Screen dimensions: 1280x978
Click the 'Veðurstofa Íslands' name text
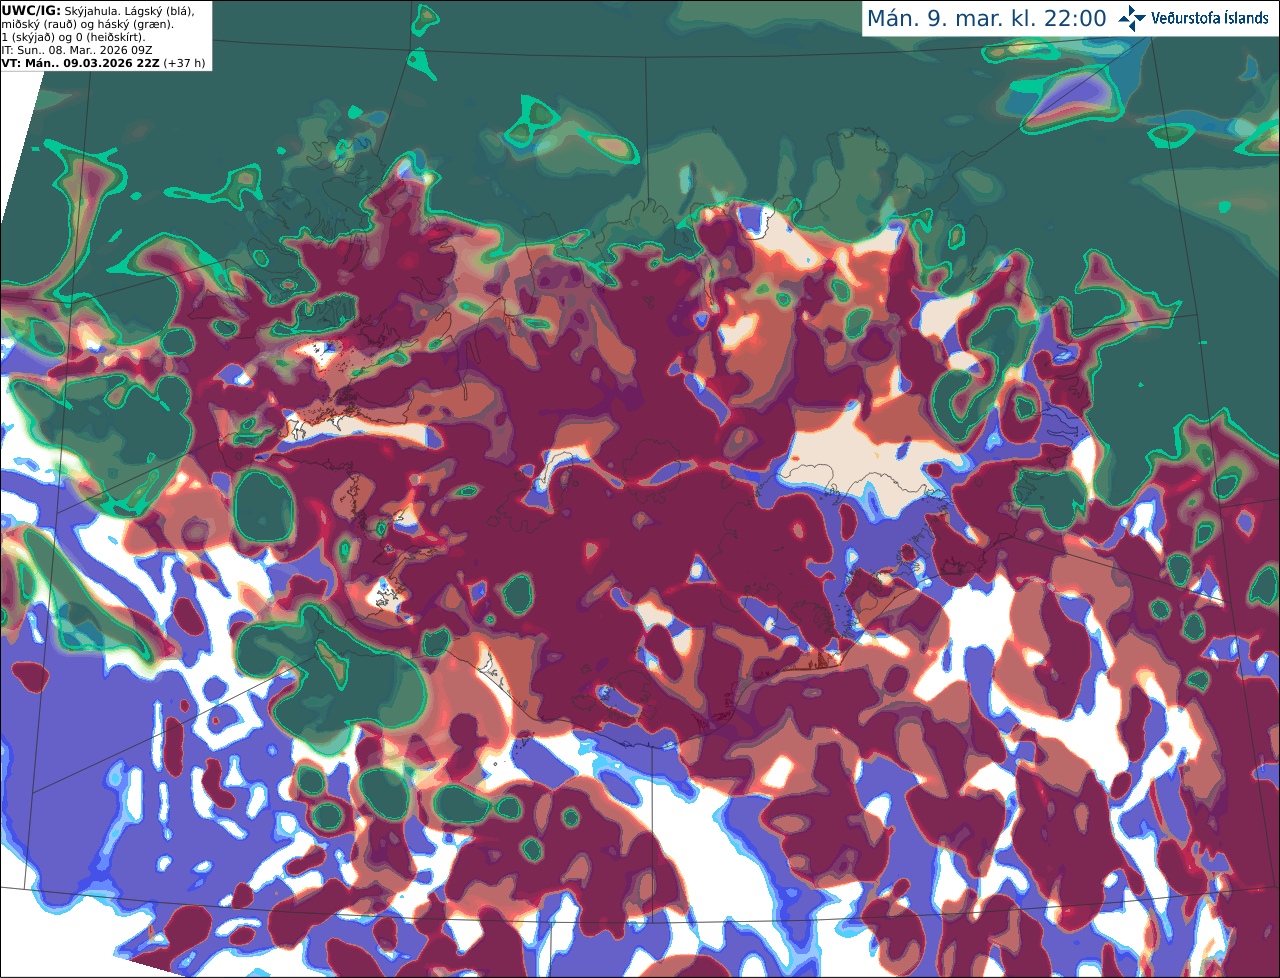(1209, 18)
